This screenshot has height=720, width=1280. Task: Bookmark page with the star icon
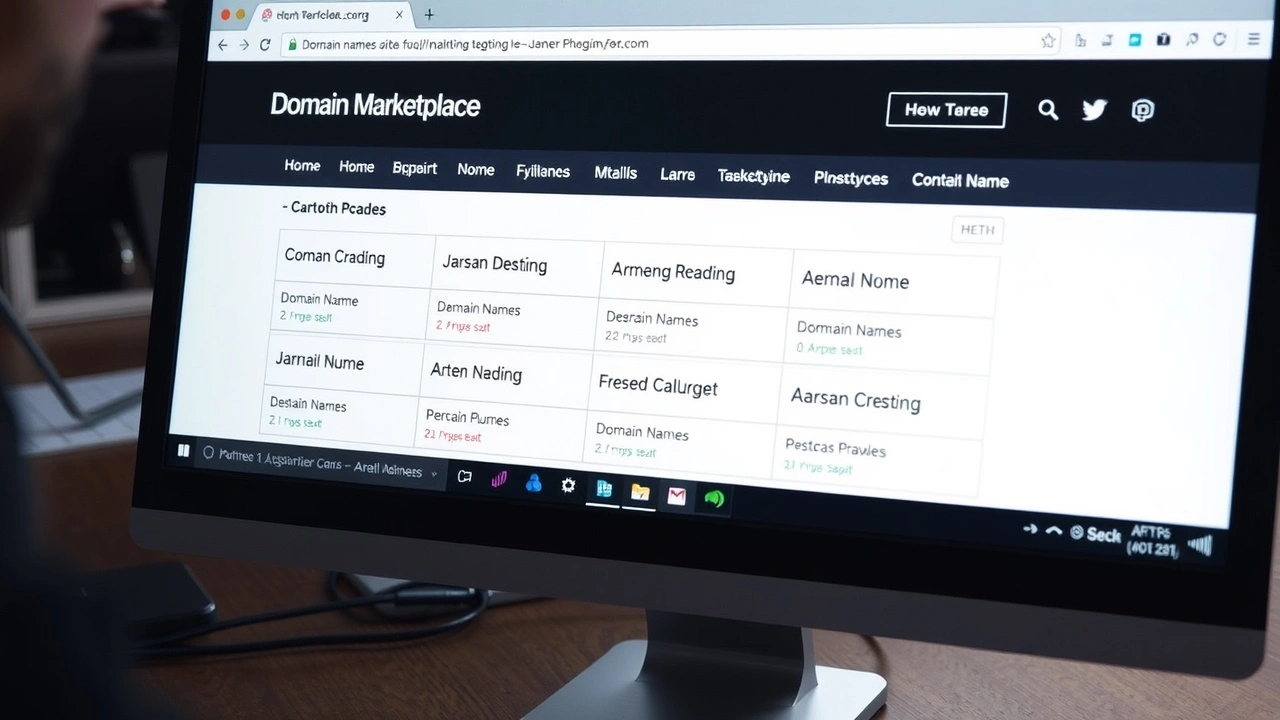coord(1048,41)
